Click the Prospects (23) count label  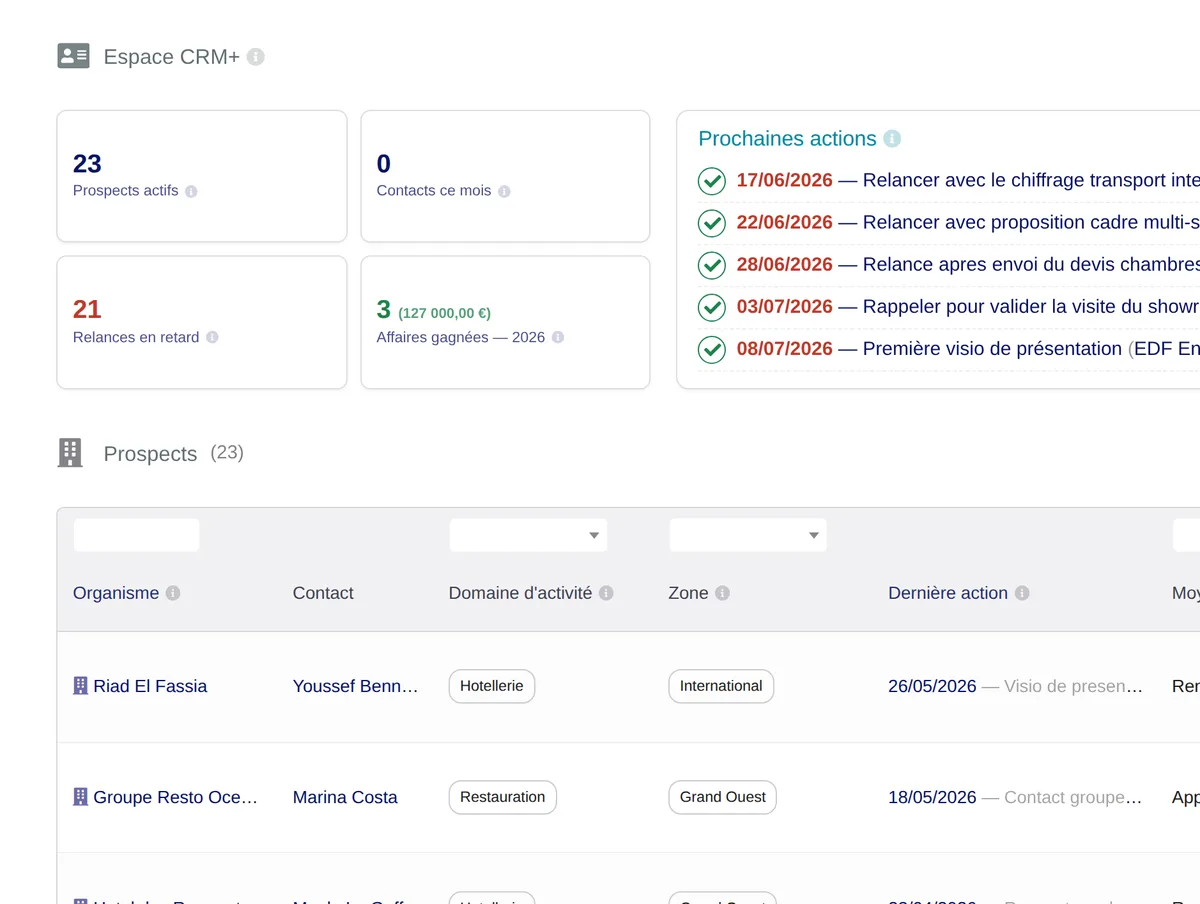(x=227, y=453)
